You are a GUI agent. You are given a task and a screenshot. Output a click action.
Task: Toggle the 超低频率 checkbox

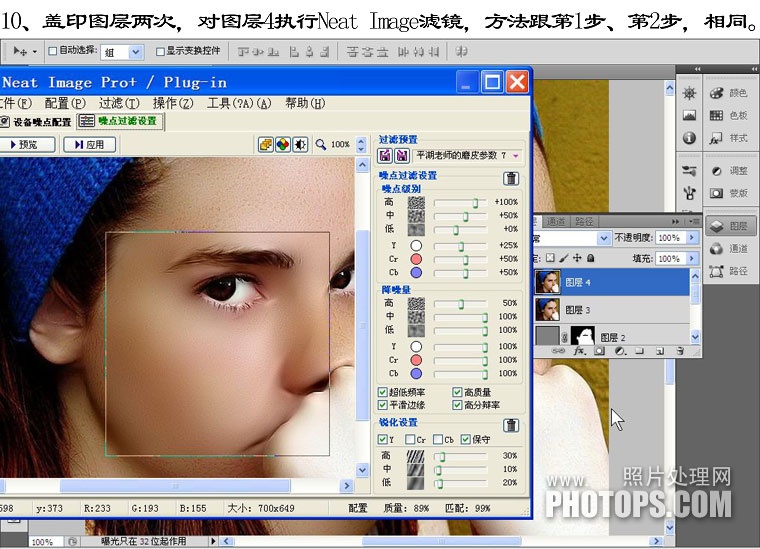click(382, 392)
